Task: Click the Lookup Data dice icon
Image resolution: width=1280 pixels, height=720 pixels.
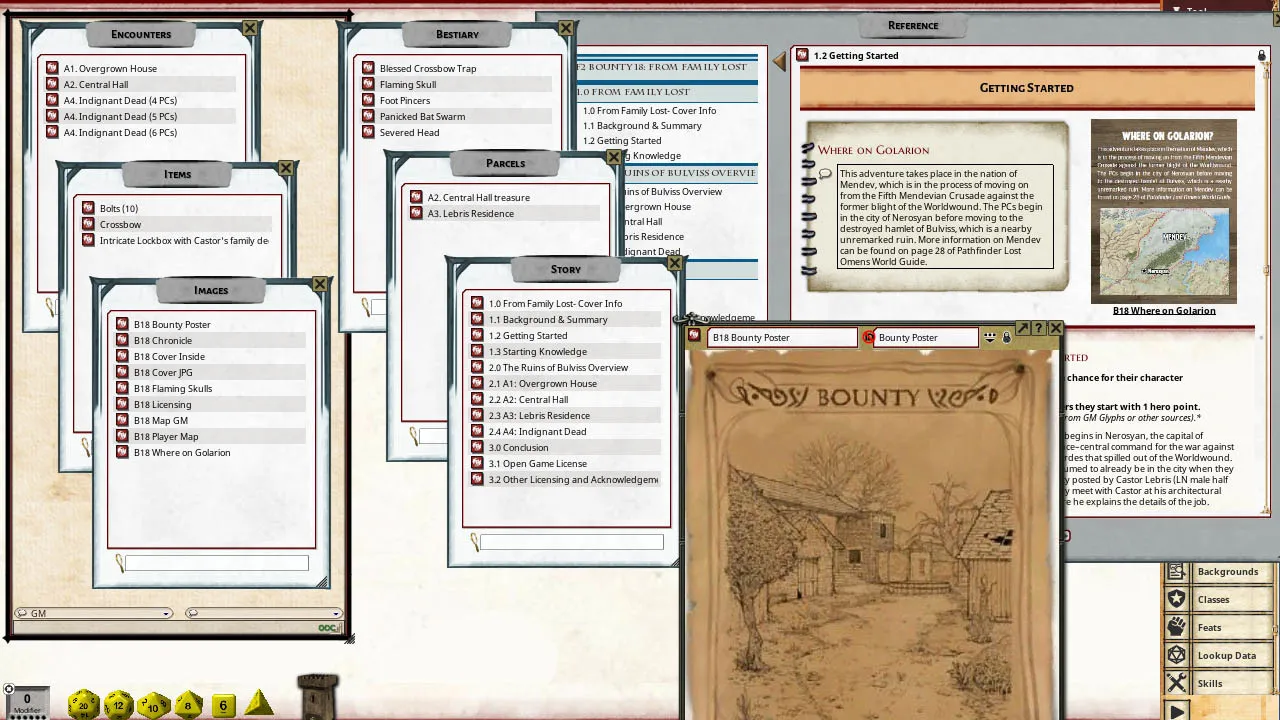Action: 1177,655
